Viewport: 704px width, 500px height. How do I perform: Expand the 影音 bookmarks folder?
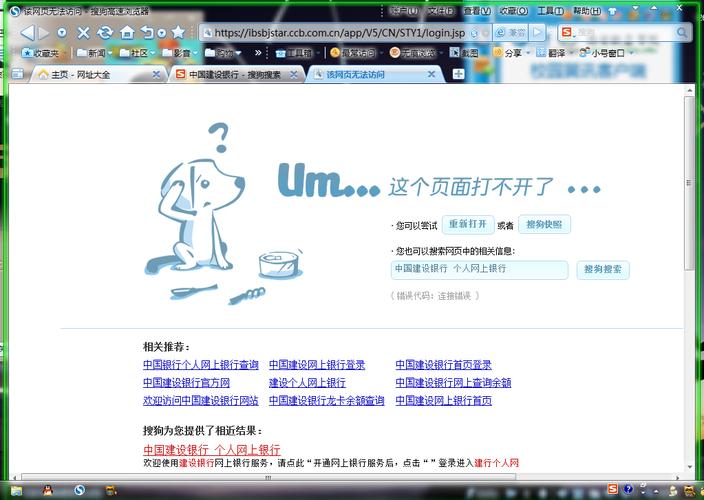click(x=180, y=53)
